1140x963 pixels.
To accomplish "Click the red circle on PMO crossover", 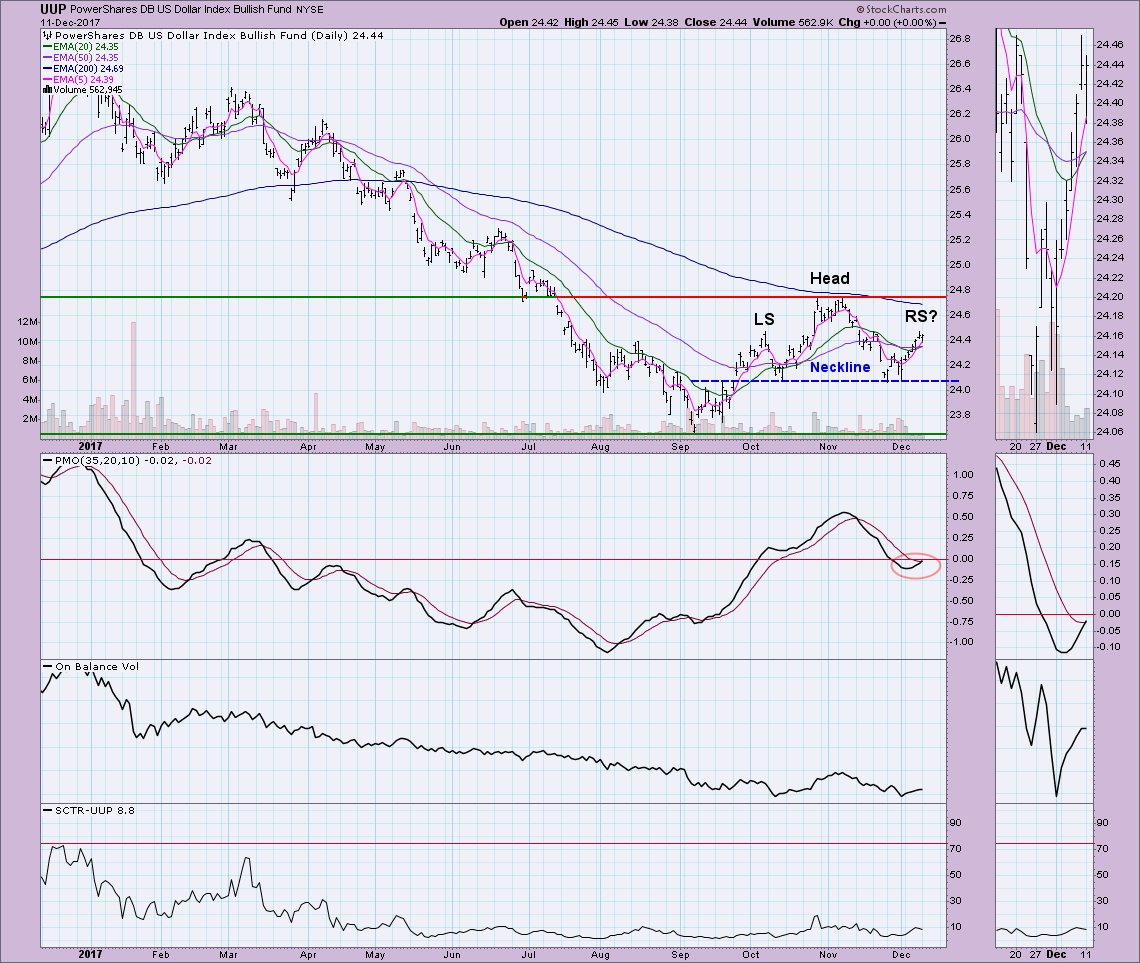I will (x=916, y=565).
